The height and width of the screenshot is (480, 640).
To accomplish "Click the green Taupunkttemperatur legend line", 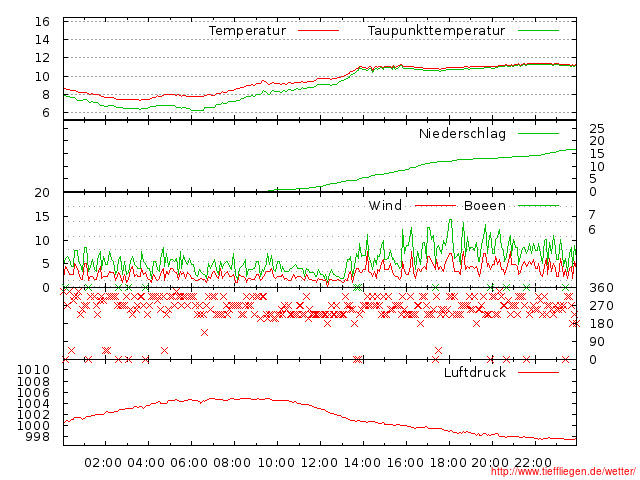I will point(538,31).
